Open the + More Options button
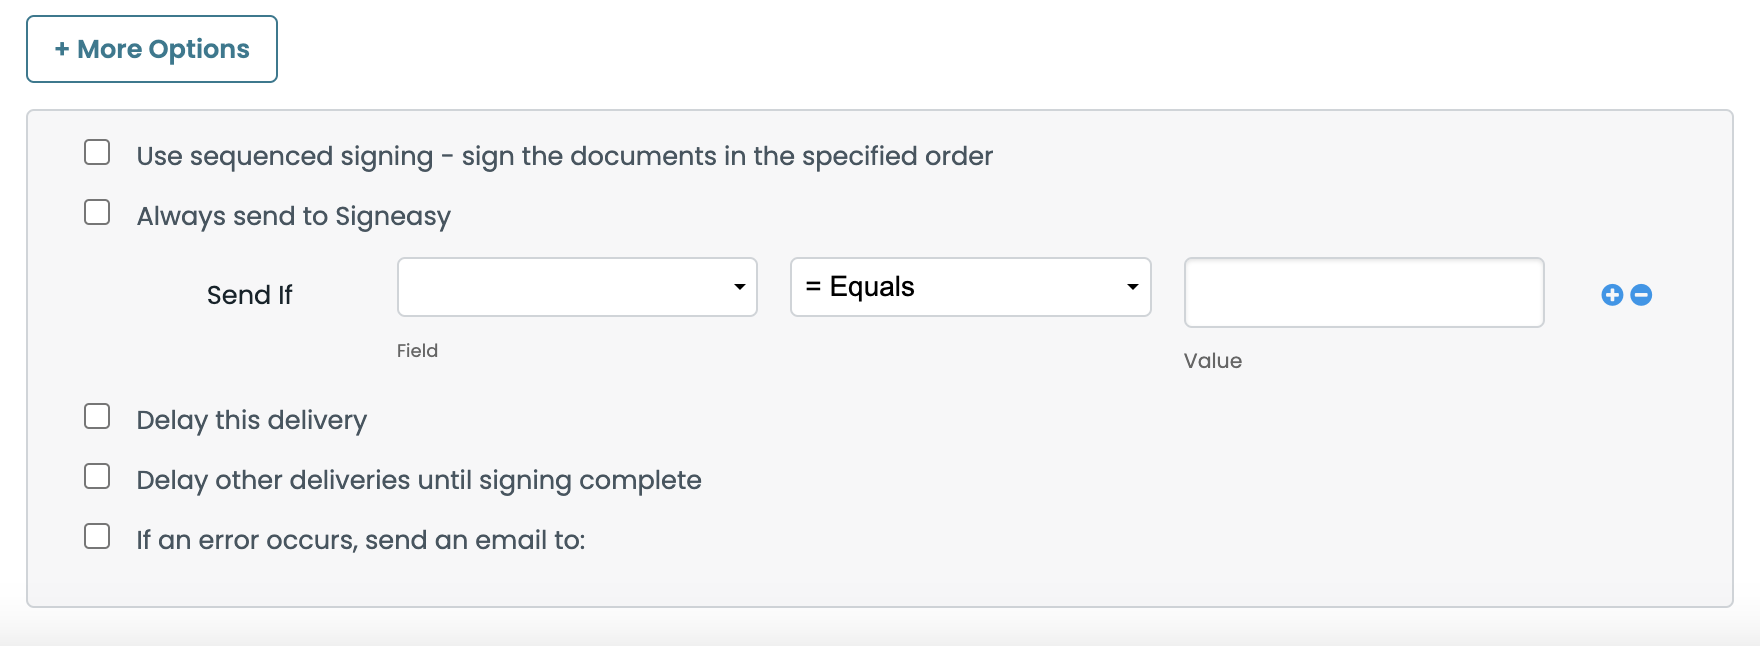The width and height of the screenshot is (1760, 646). click(x=152, y=49)
